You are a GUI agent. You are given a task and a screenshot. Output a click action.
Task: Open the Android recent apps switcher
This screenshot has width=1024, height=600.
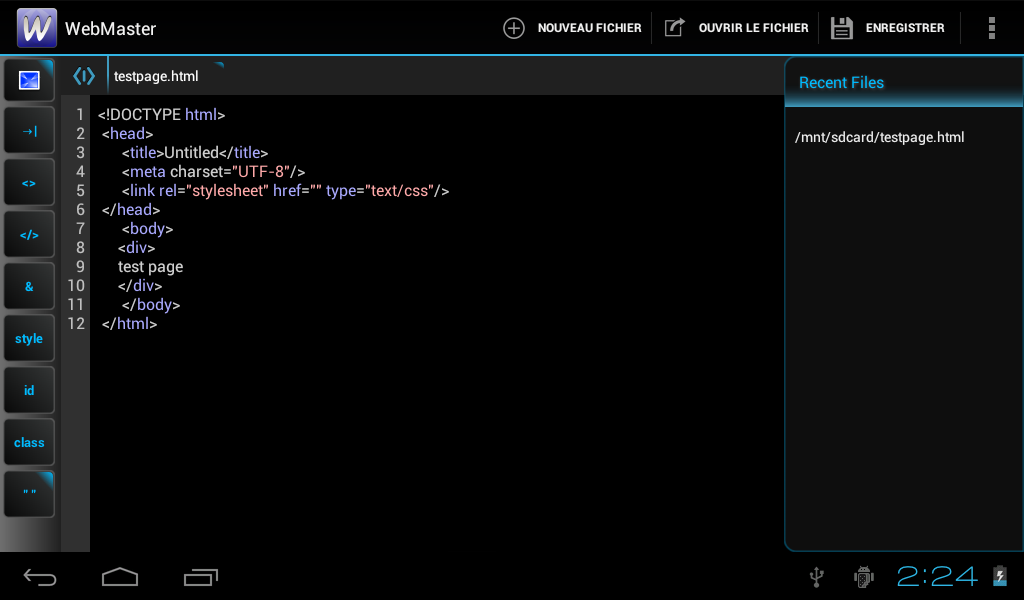pos(201,576)
